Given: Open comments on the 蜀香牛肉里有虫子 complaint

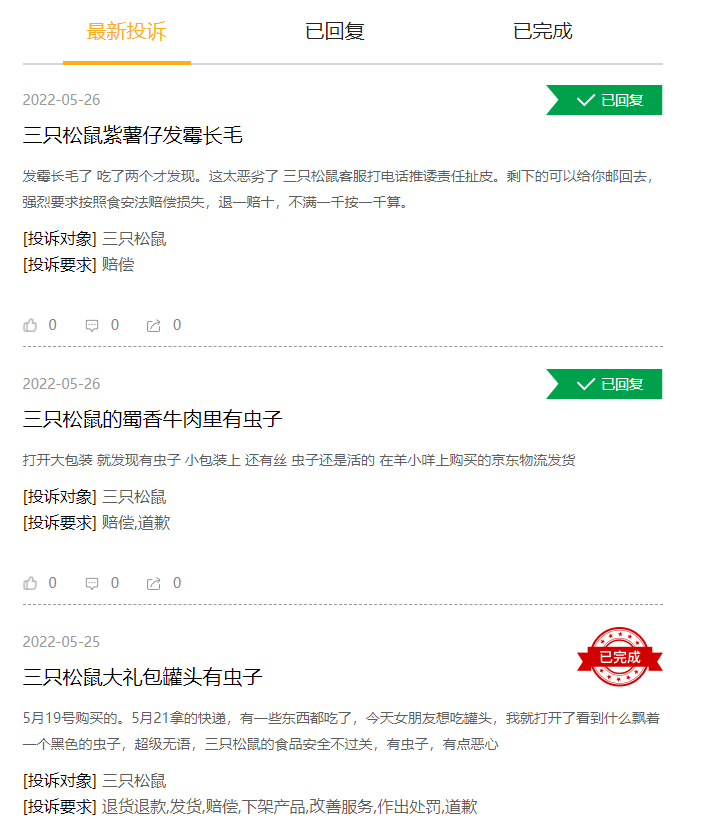Looking at the screenshot, I should [x=92, y=583].
